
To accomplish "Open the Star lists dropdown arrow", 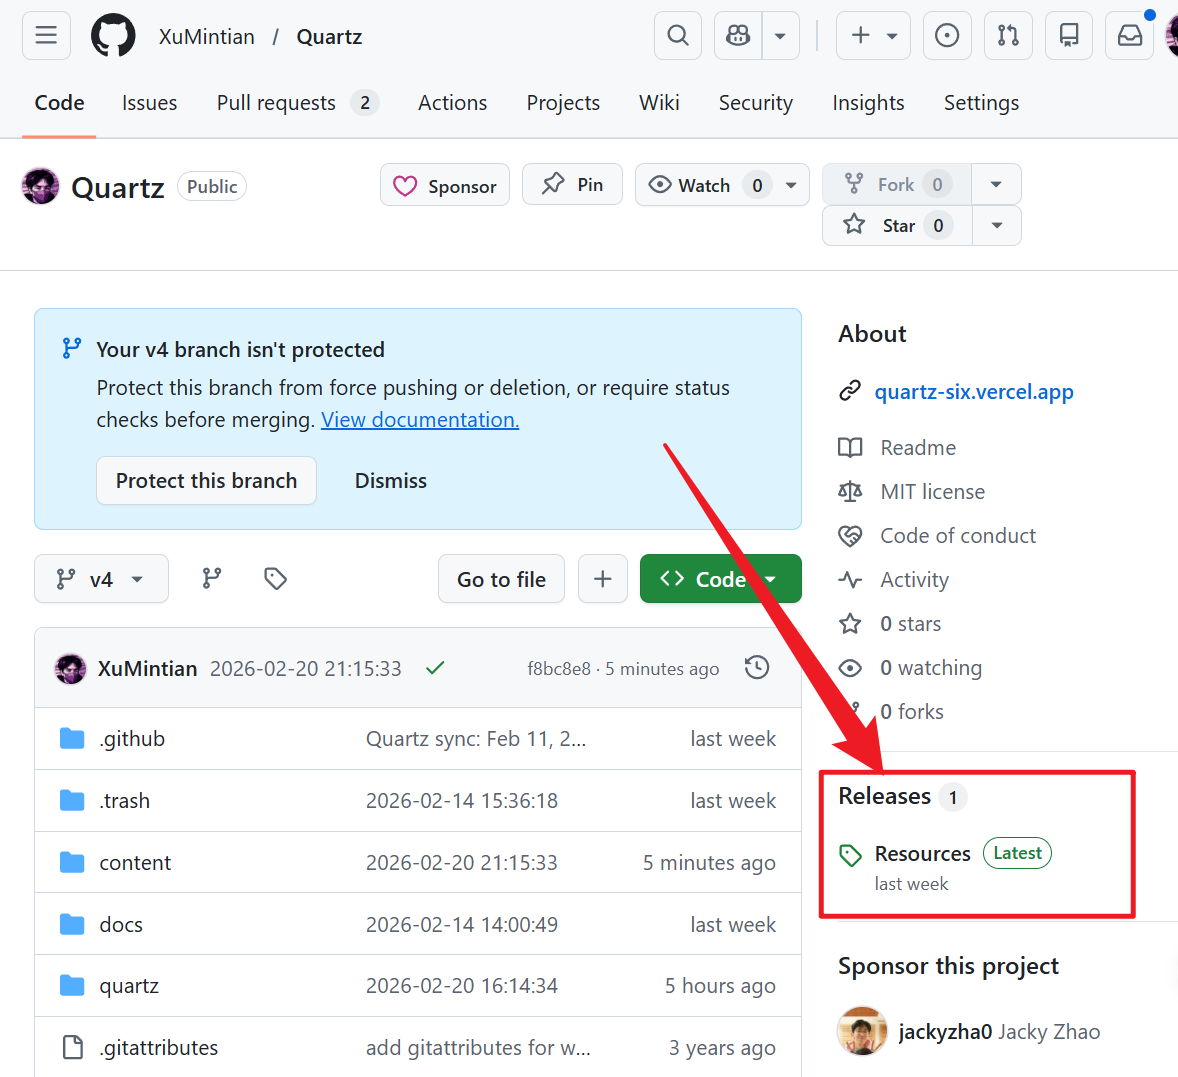I will click(996, 226).
